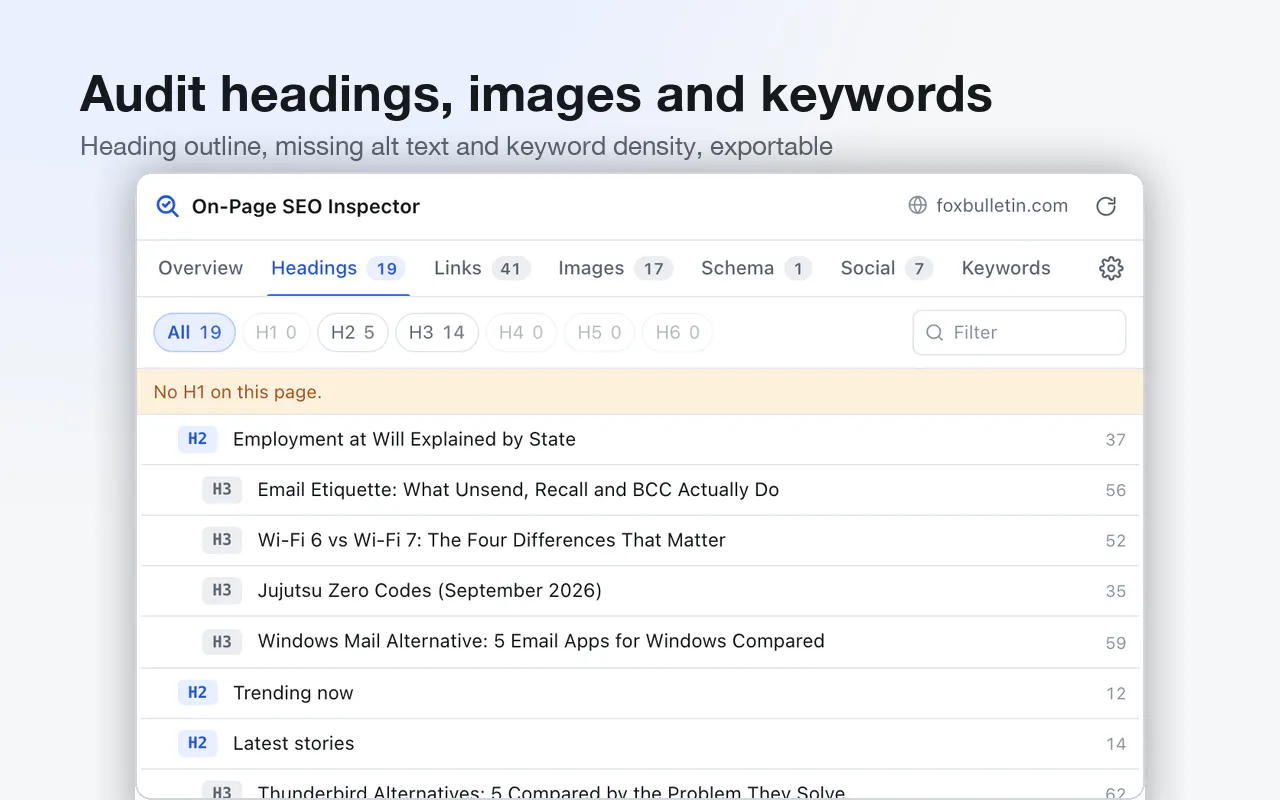Click character count 59 for Windows Mail Alternative
The image size is (1280, 800).
point(1116,643)
